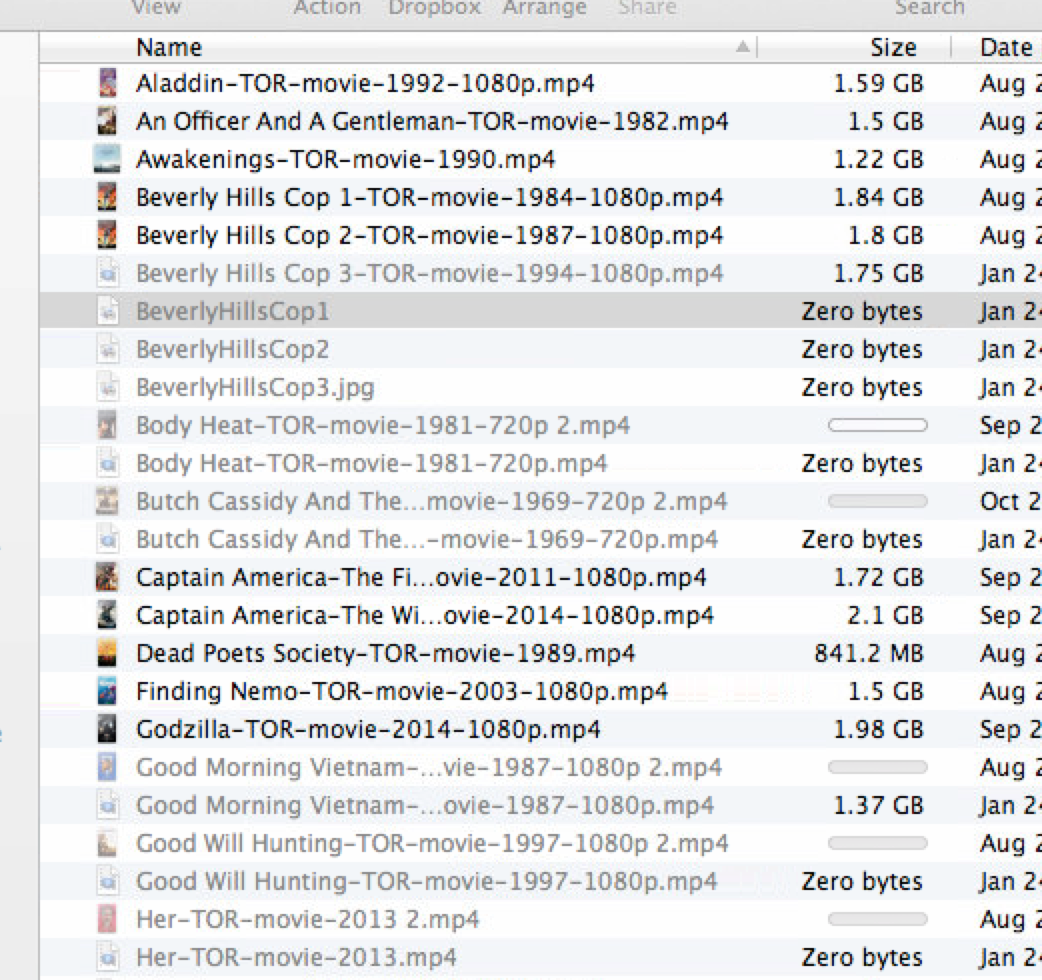Click the Body Heat 2.mp4 sync progress bar
1042x980 pixels.
pyautogui.click(x=877, y=425)
